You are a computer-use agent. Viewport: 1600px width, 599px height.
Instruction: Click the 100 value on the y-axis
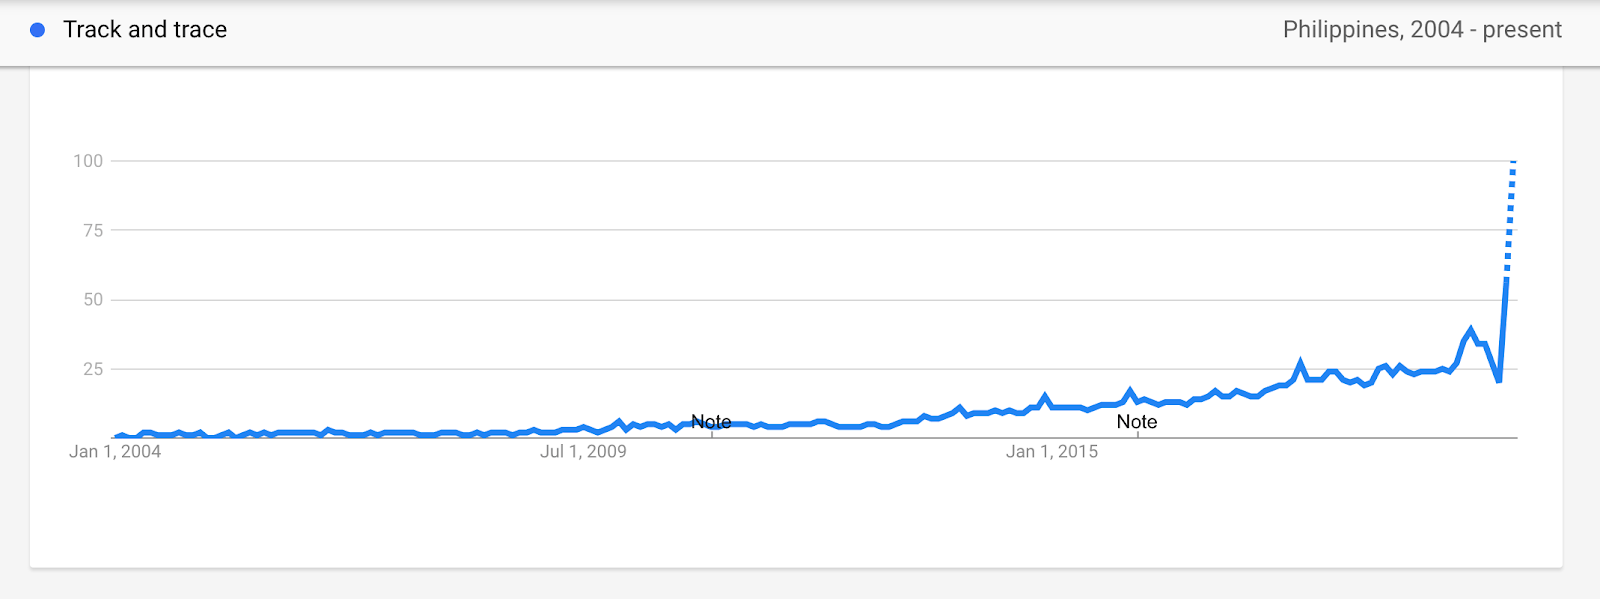coord(88,161)
